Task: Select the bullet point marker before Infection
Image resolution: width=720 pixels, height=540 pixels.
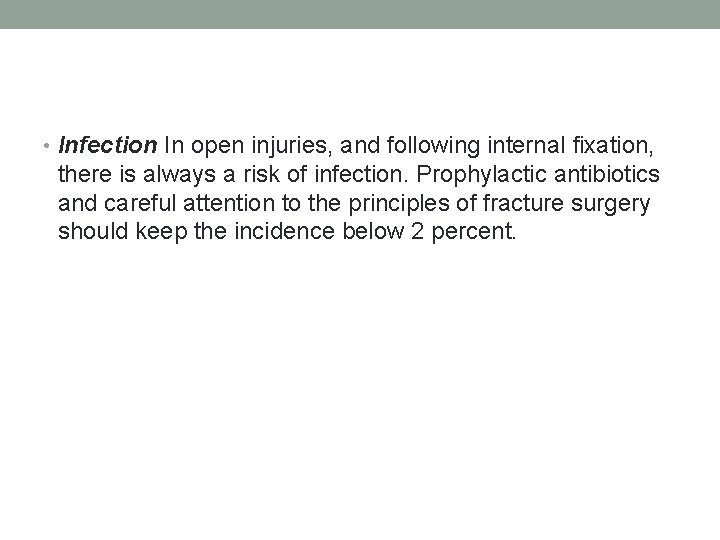Action: coord(46,146)
